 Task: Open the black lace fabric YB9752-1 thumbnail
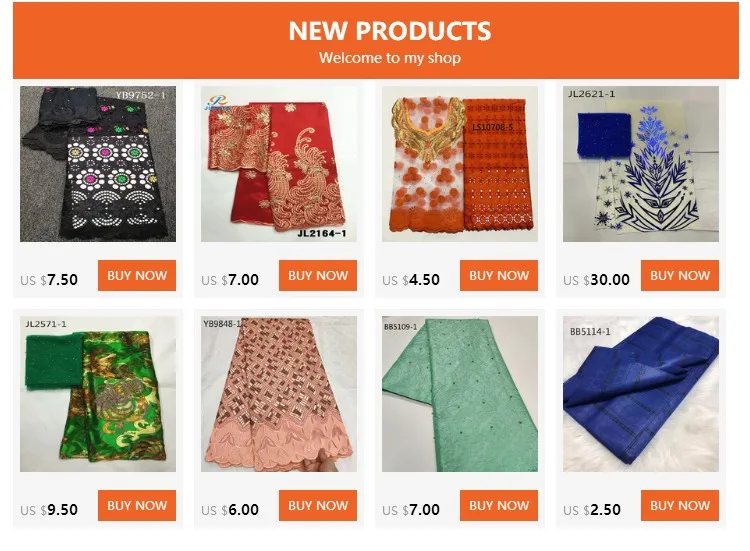98,164
